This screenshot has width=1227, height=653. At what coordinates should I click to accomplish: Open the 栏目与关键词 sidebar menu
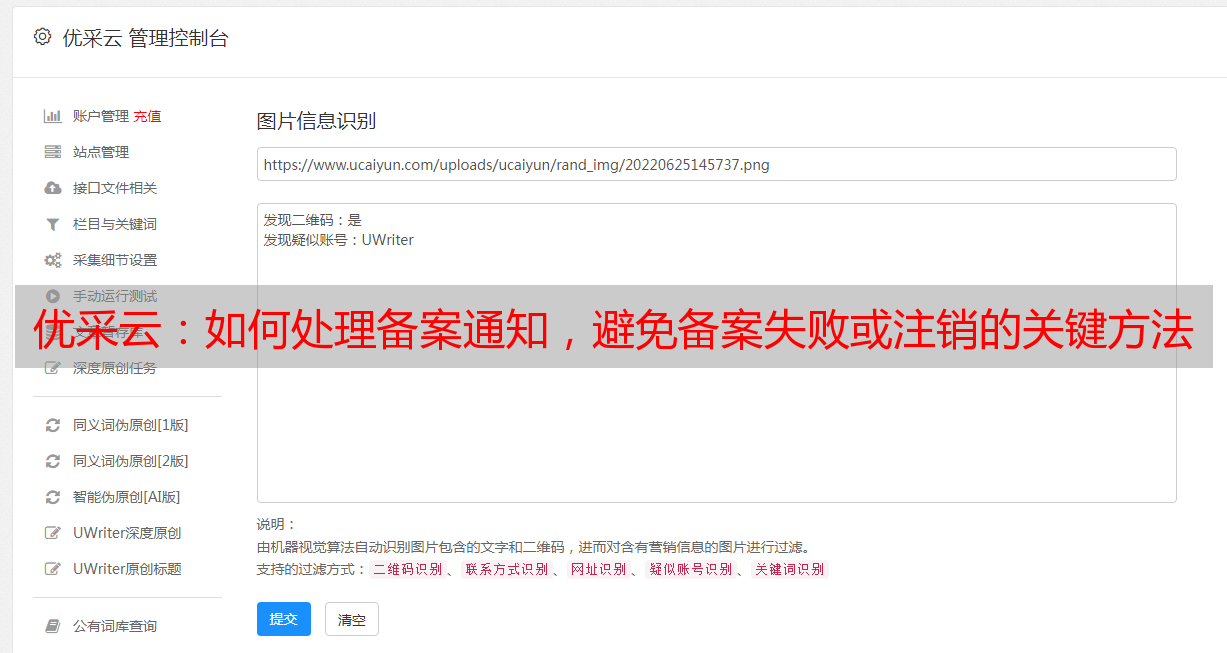pyautogui.click(x=115, y=224)
